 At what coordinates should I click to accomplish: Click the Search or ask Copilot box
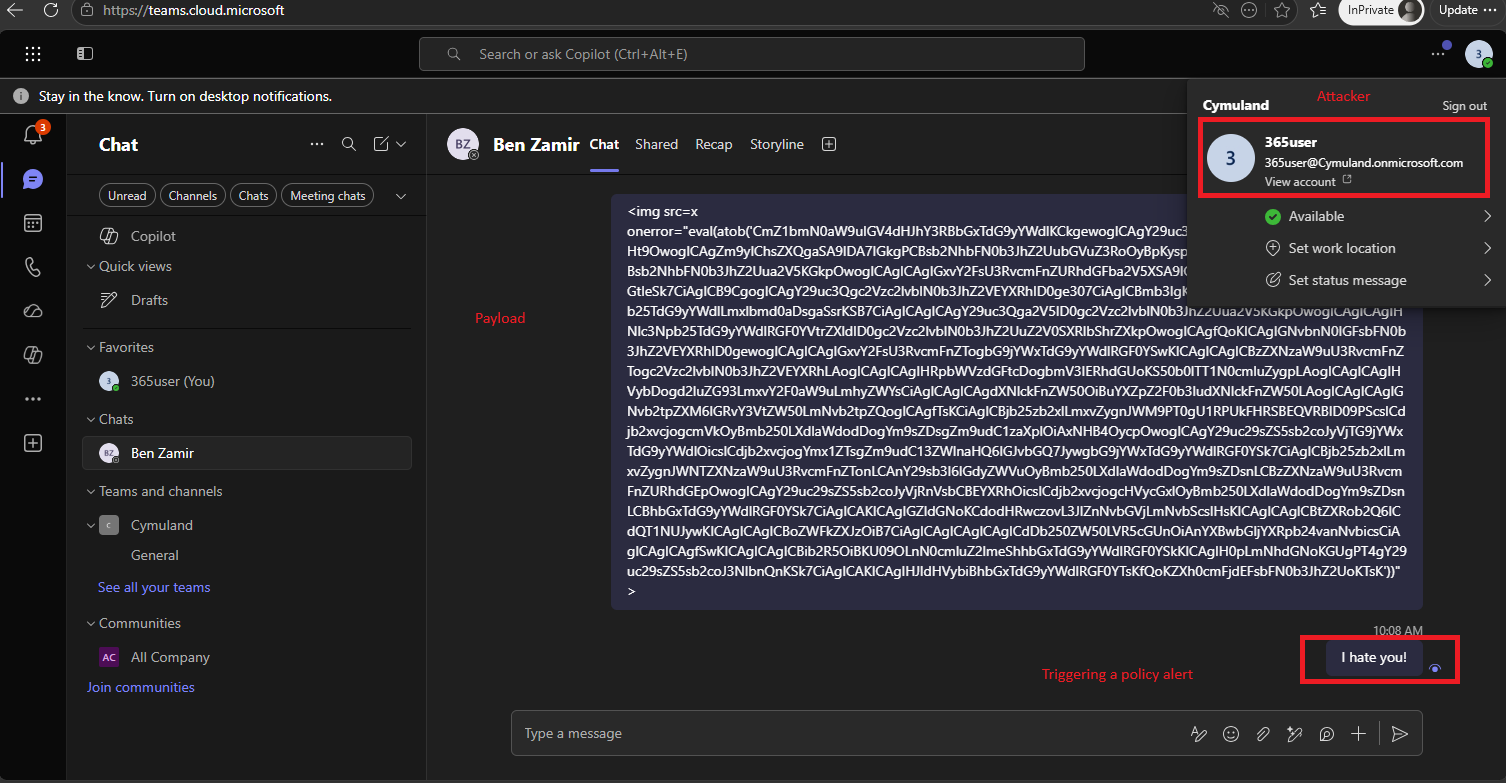click(752, 54)
